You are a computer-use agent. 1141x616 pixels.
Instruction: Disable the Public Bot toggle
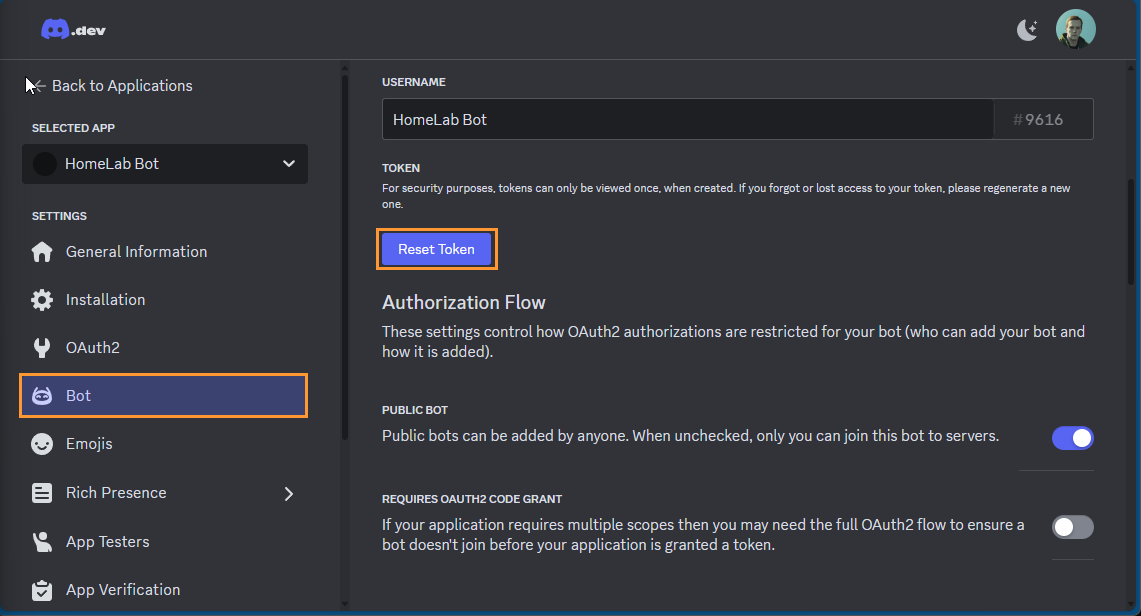pyautogui.click(x=1072, y=438)
